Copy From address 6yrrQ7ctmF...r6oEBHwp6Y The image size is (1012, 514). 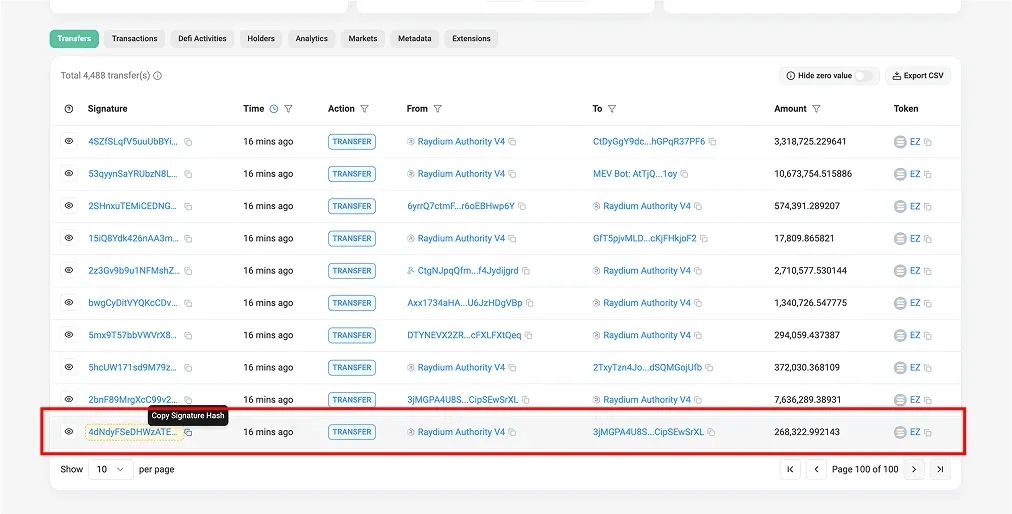pos(522,207)
